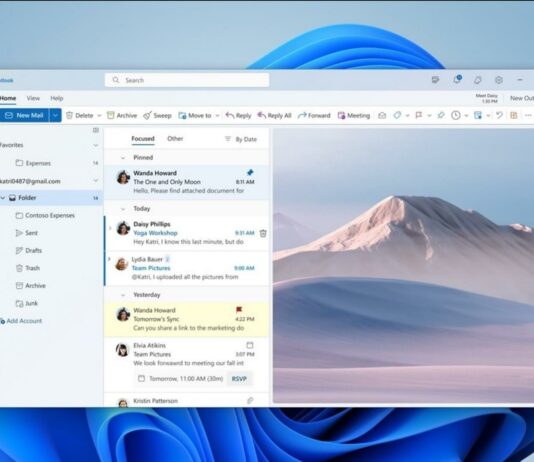Click the Add Account link

click(x=21, y=321)
